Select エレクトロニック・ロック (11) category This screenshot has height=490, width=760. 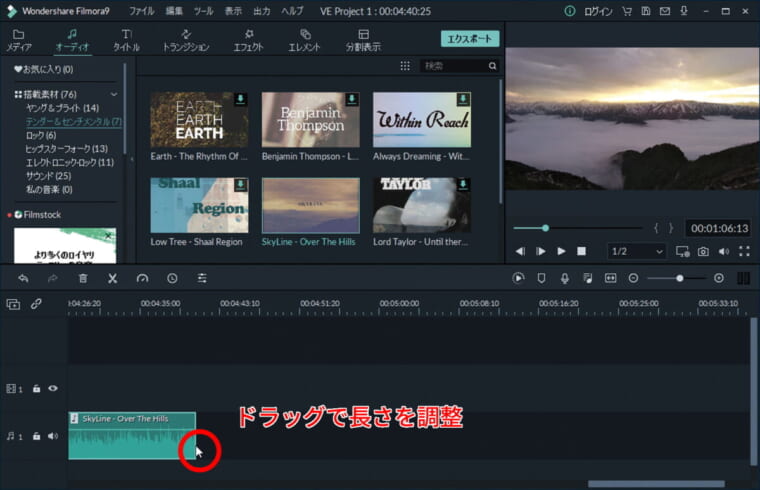70,162
